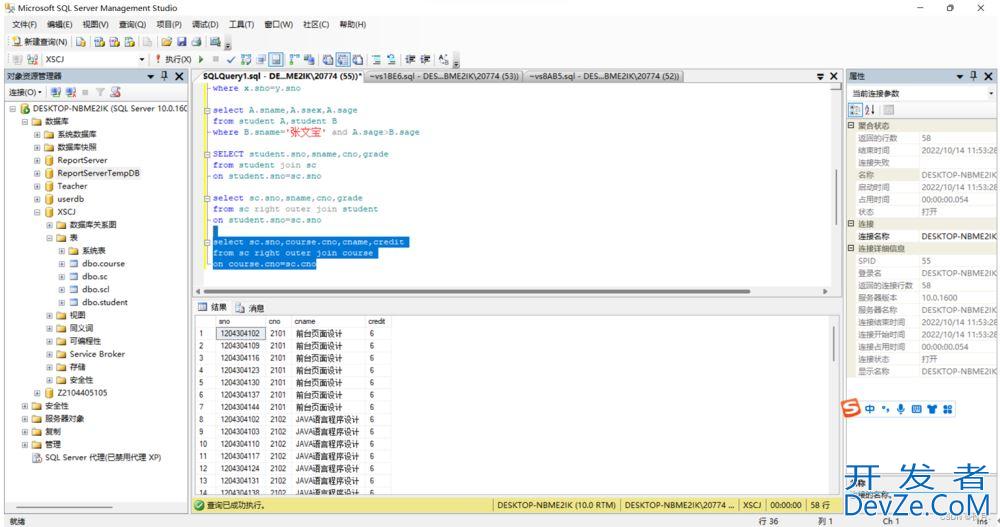Open the 文件(F) menu
This screenshot has height=527, width=1000.
(24, 24)
